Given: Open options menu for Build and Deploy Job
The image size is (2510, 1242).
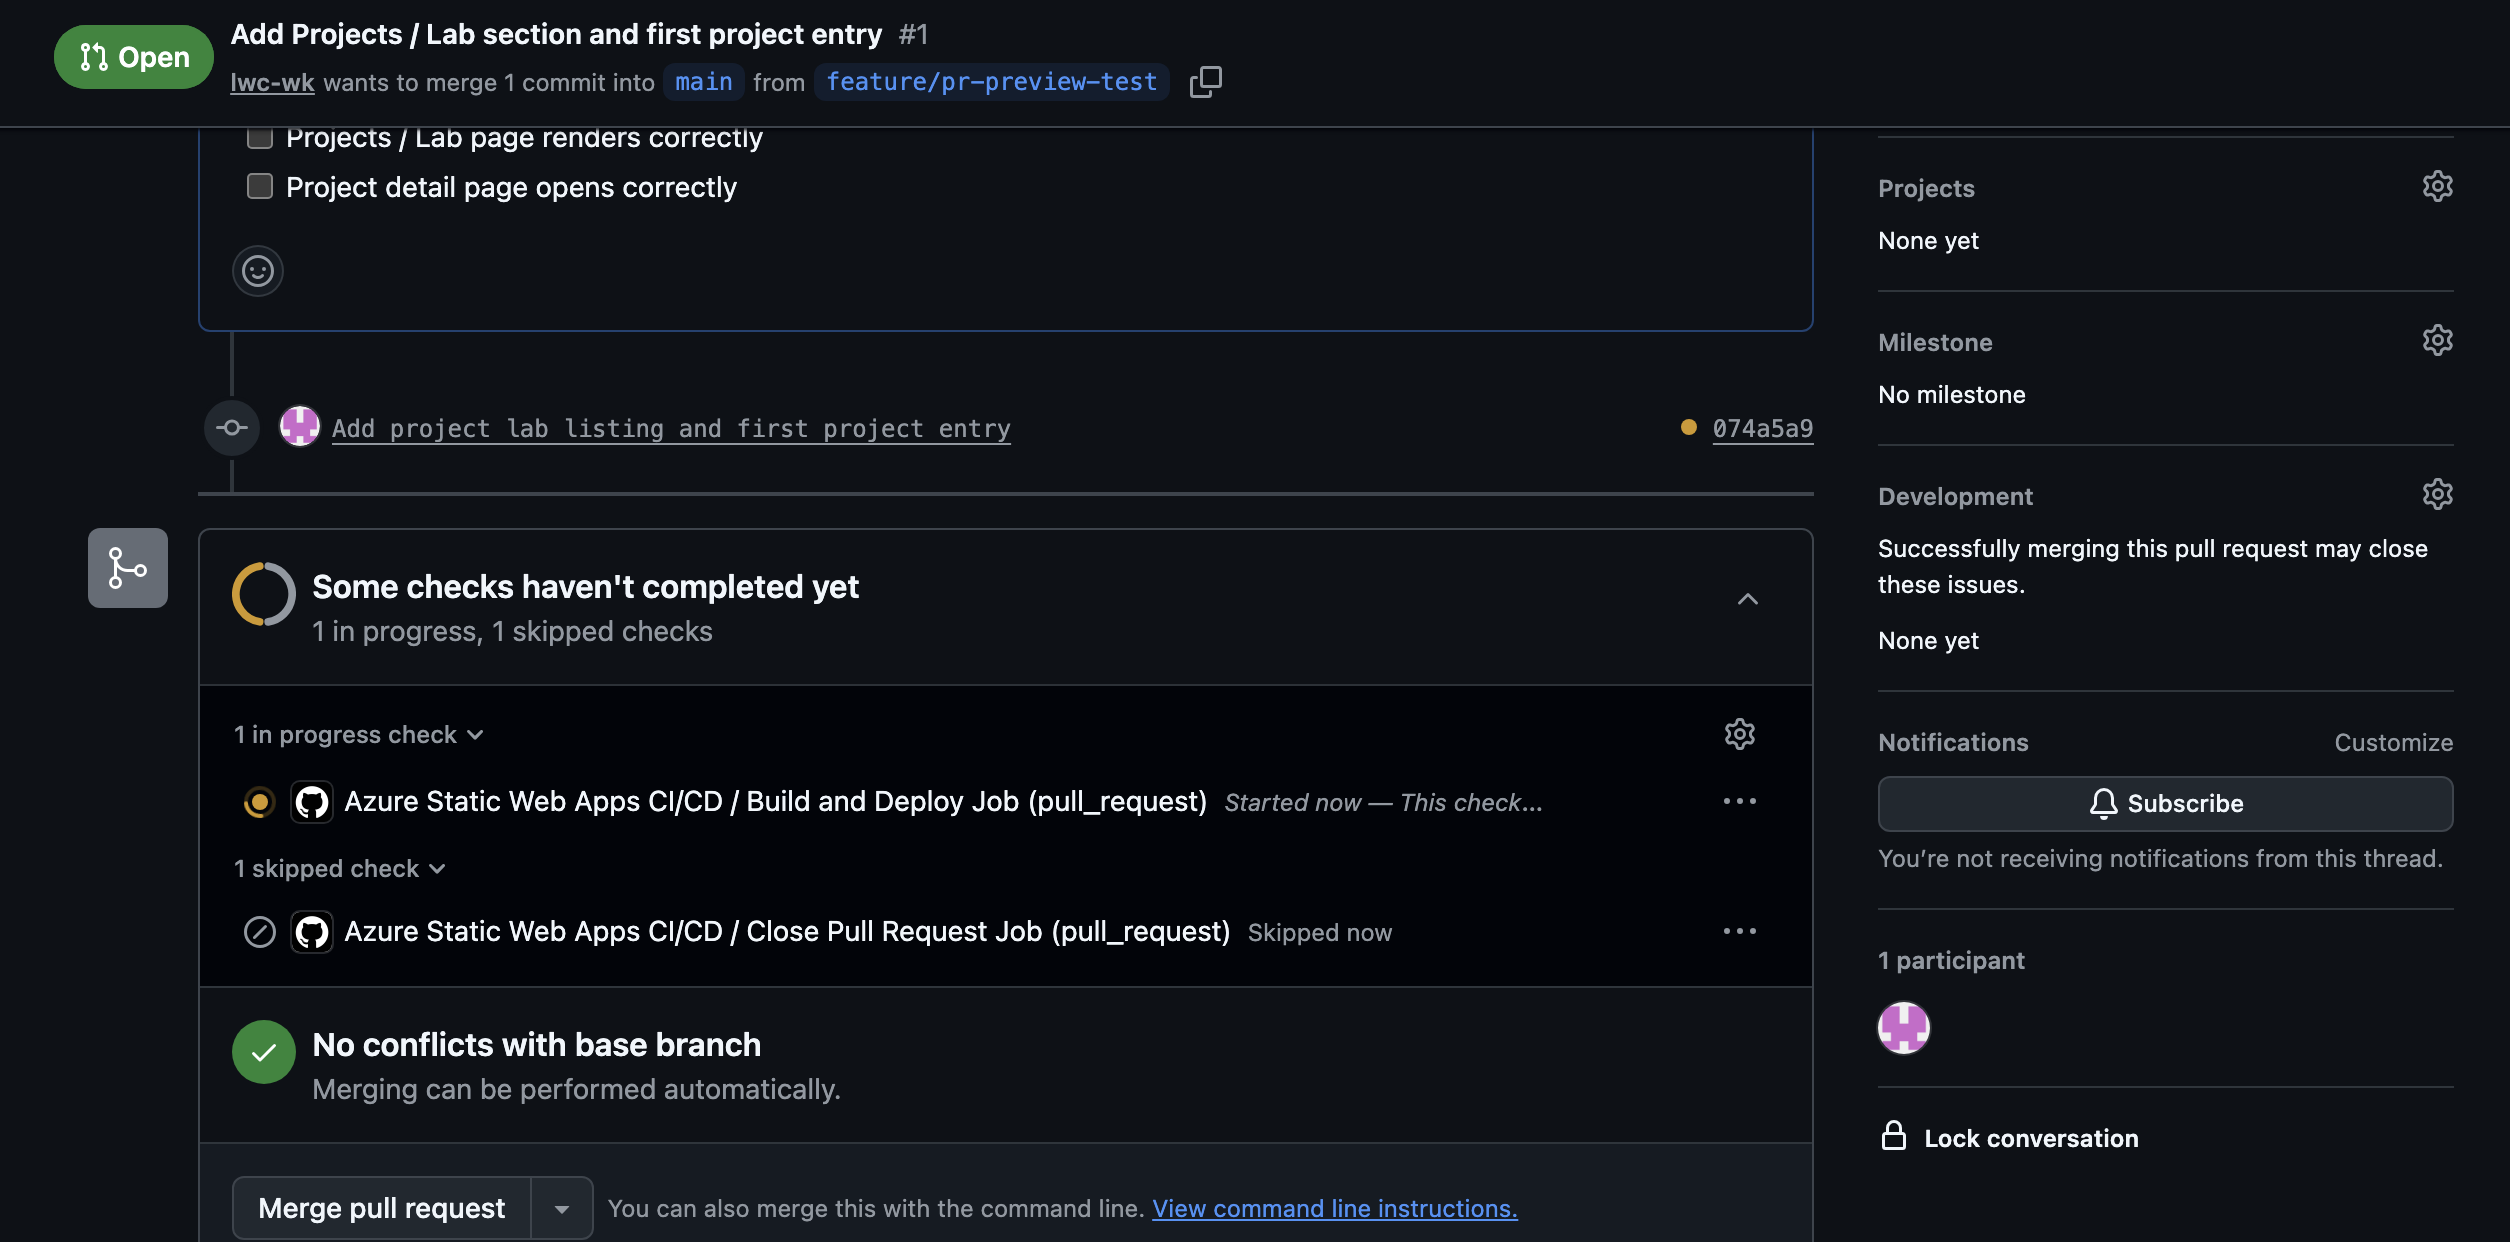Looking at the screenshot, I should (1740, 801).
